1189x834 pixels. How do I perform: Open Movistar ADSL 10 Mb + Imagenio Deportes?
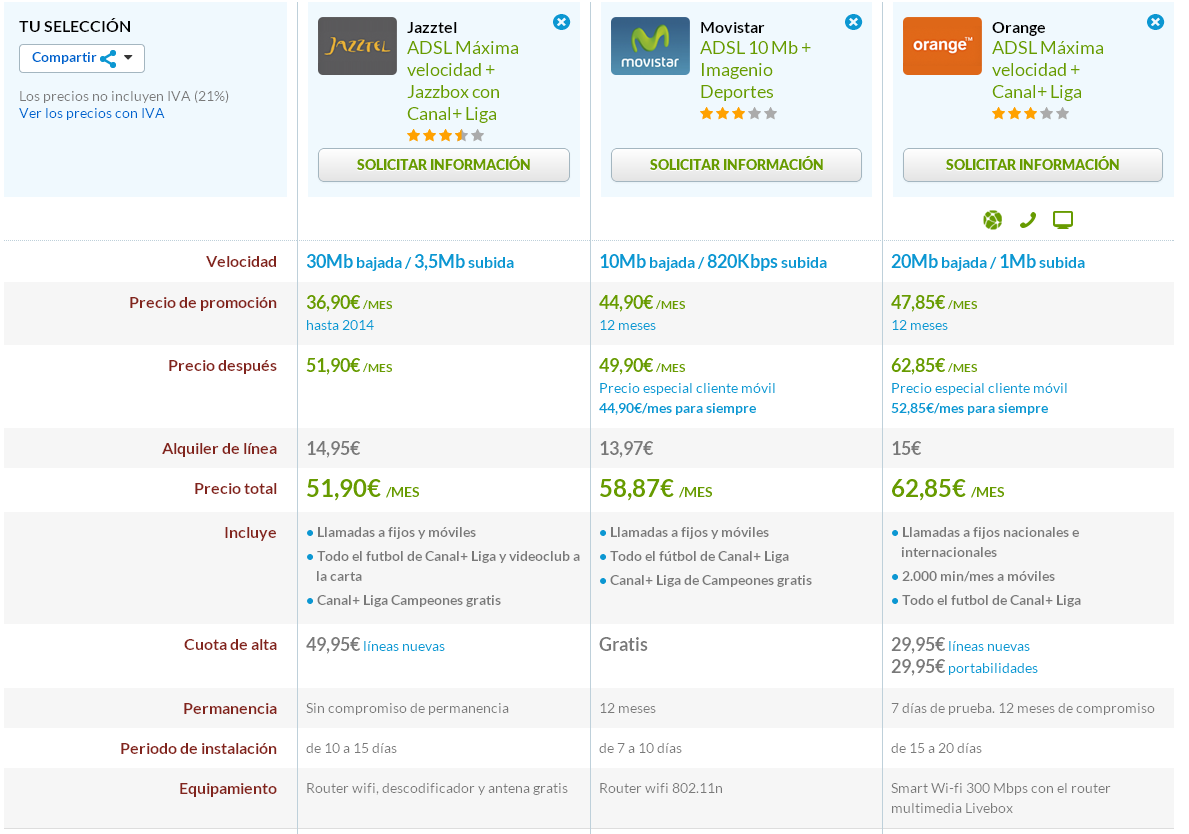pyautogui.click(x=755, y=70)
